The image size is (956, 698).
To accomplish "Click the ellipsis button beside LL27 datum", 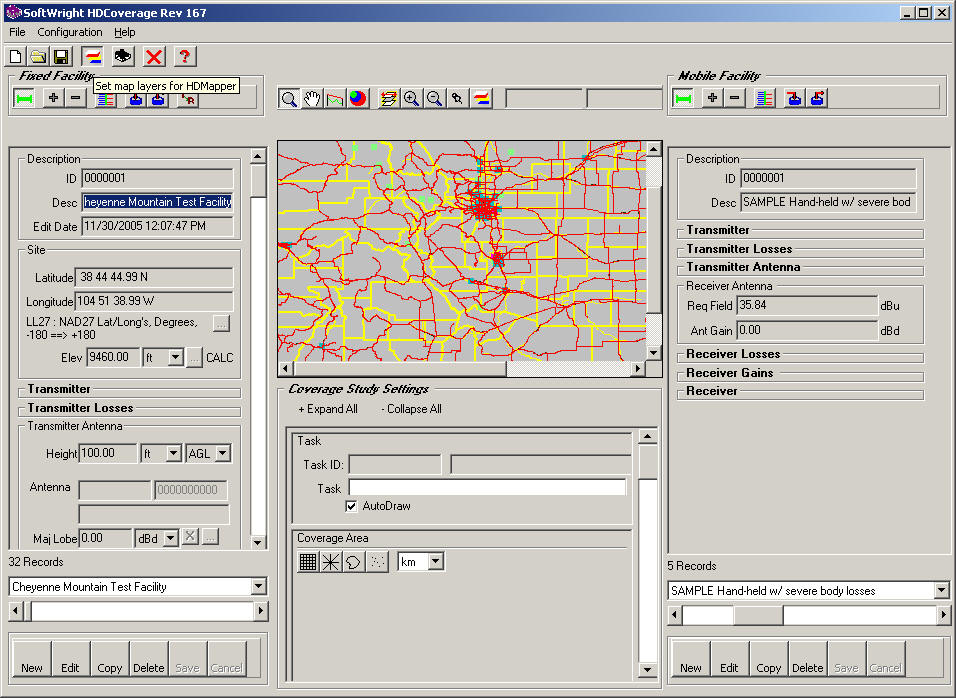I will click(221, 324).
